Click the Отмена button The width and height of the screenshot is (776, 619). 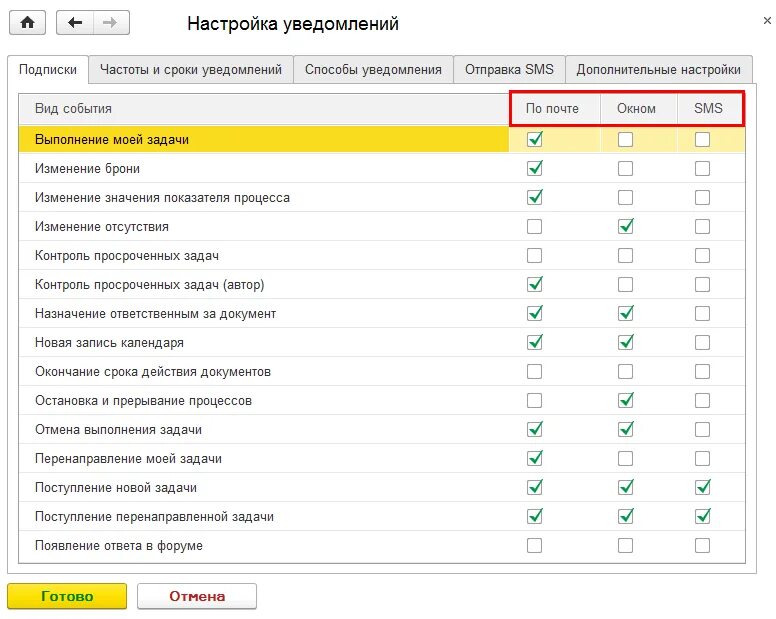(197, 596)
